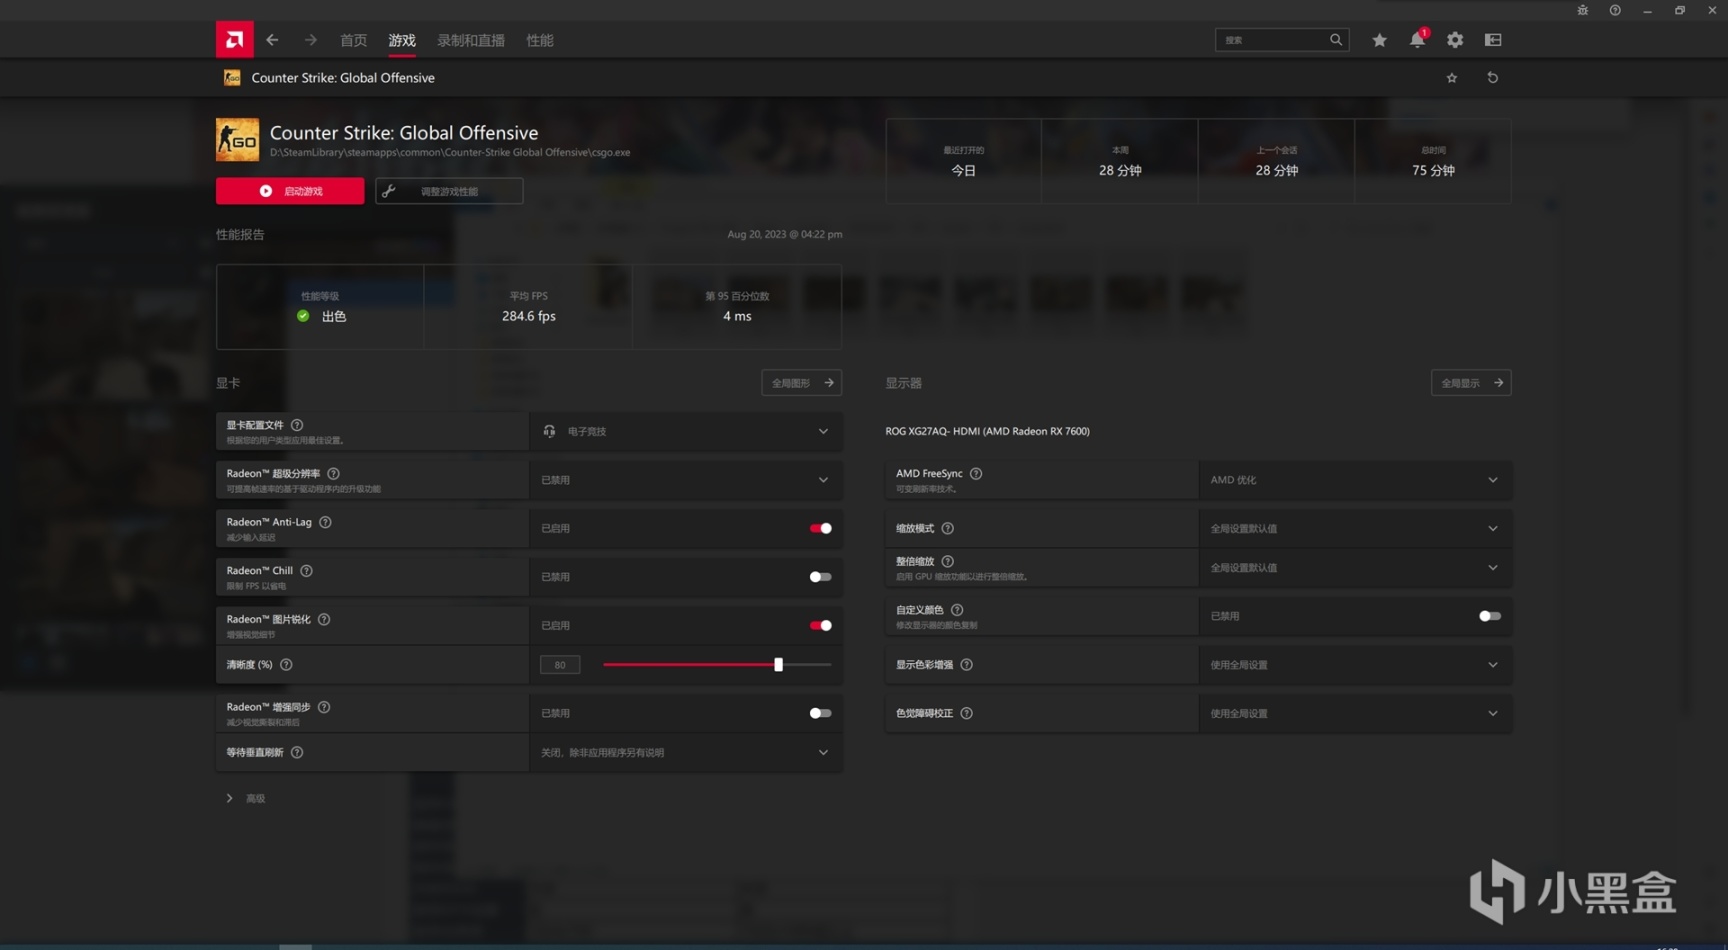Click the 清晰度 sharpness slider track
The width and height of the screenshot is (1728, 950).
pyautogui.click(x=717, y=664)
